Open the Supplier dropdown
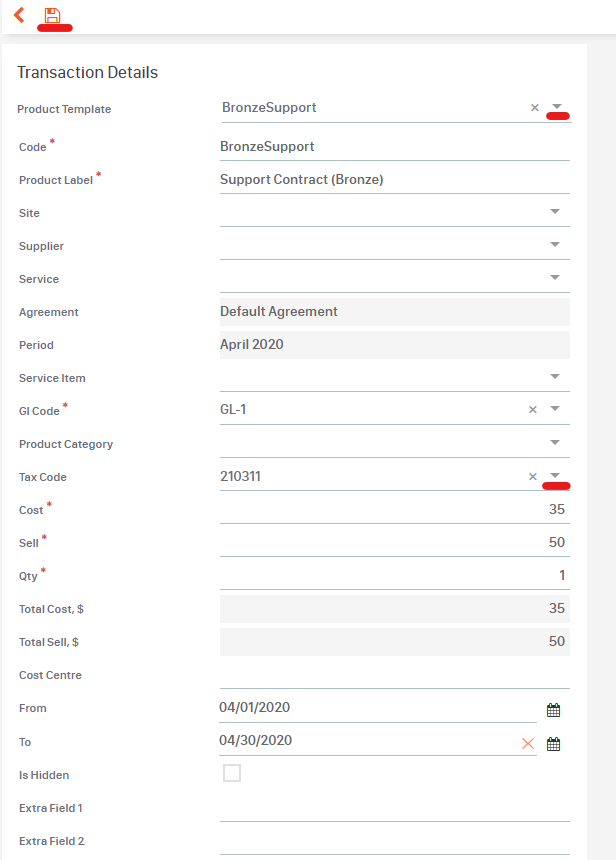 [555, 245]
